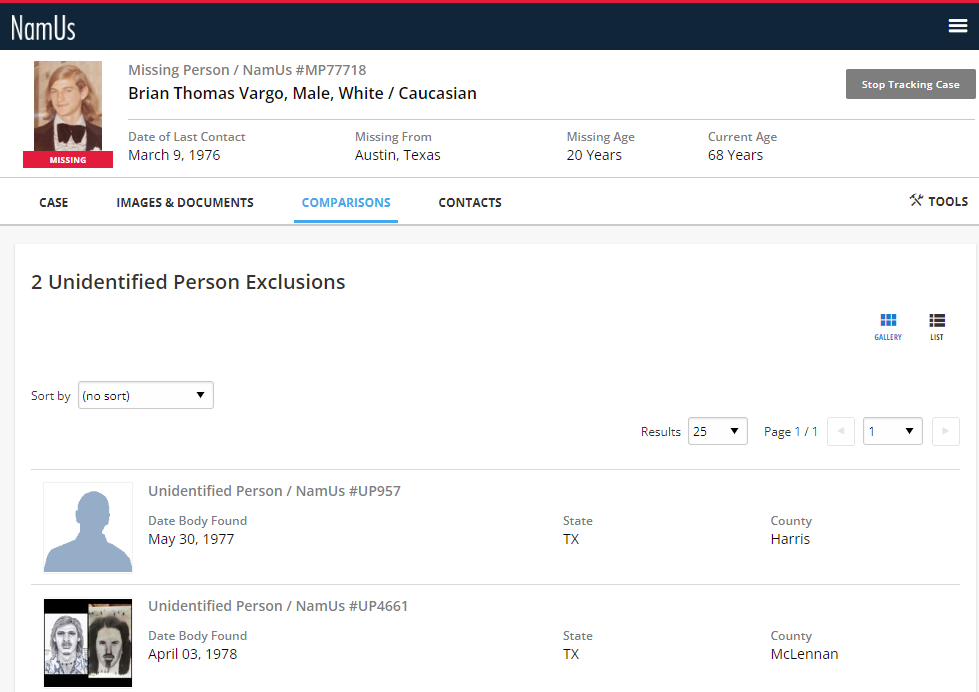Switch to Gallery view
979x692 pixels.
888,326
